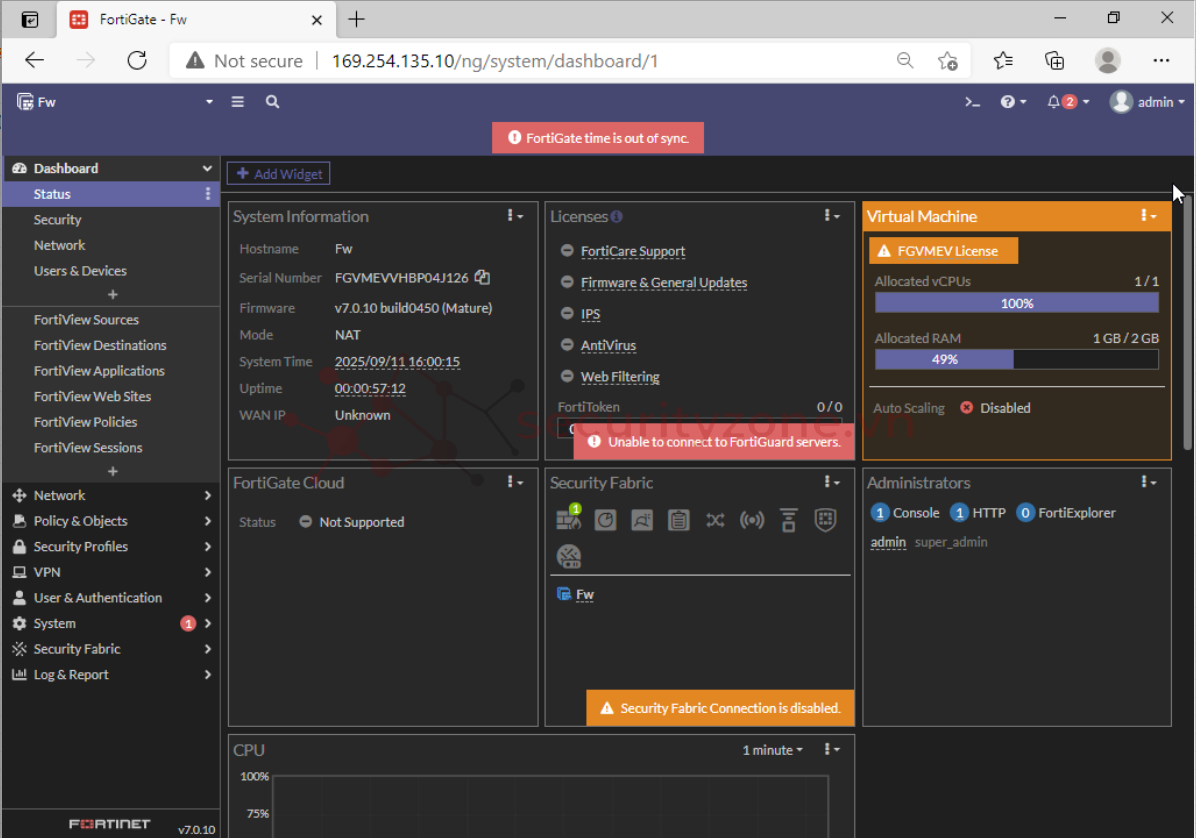Click the Fw device icon in top-left header
Viewport: 1196px width, 838px height.
pos(25,102)
